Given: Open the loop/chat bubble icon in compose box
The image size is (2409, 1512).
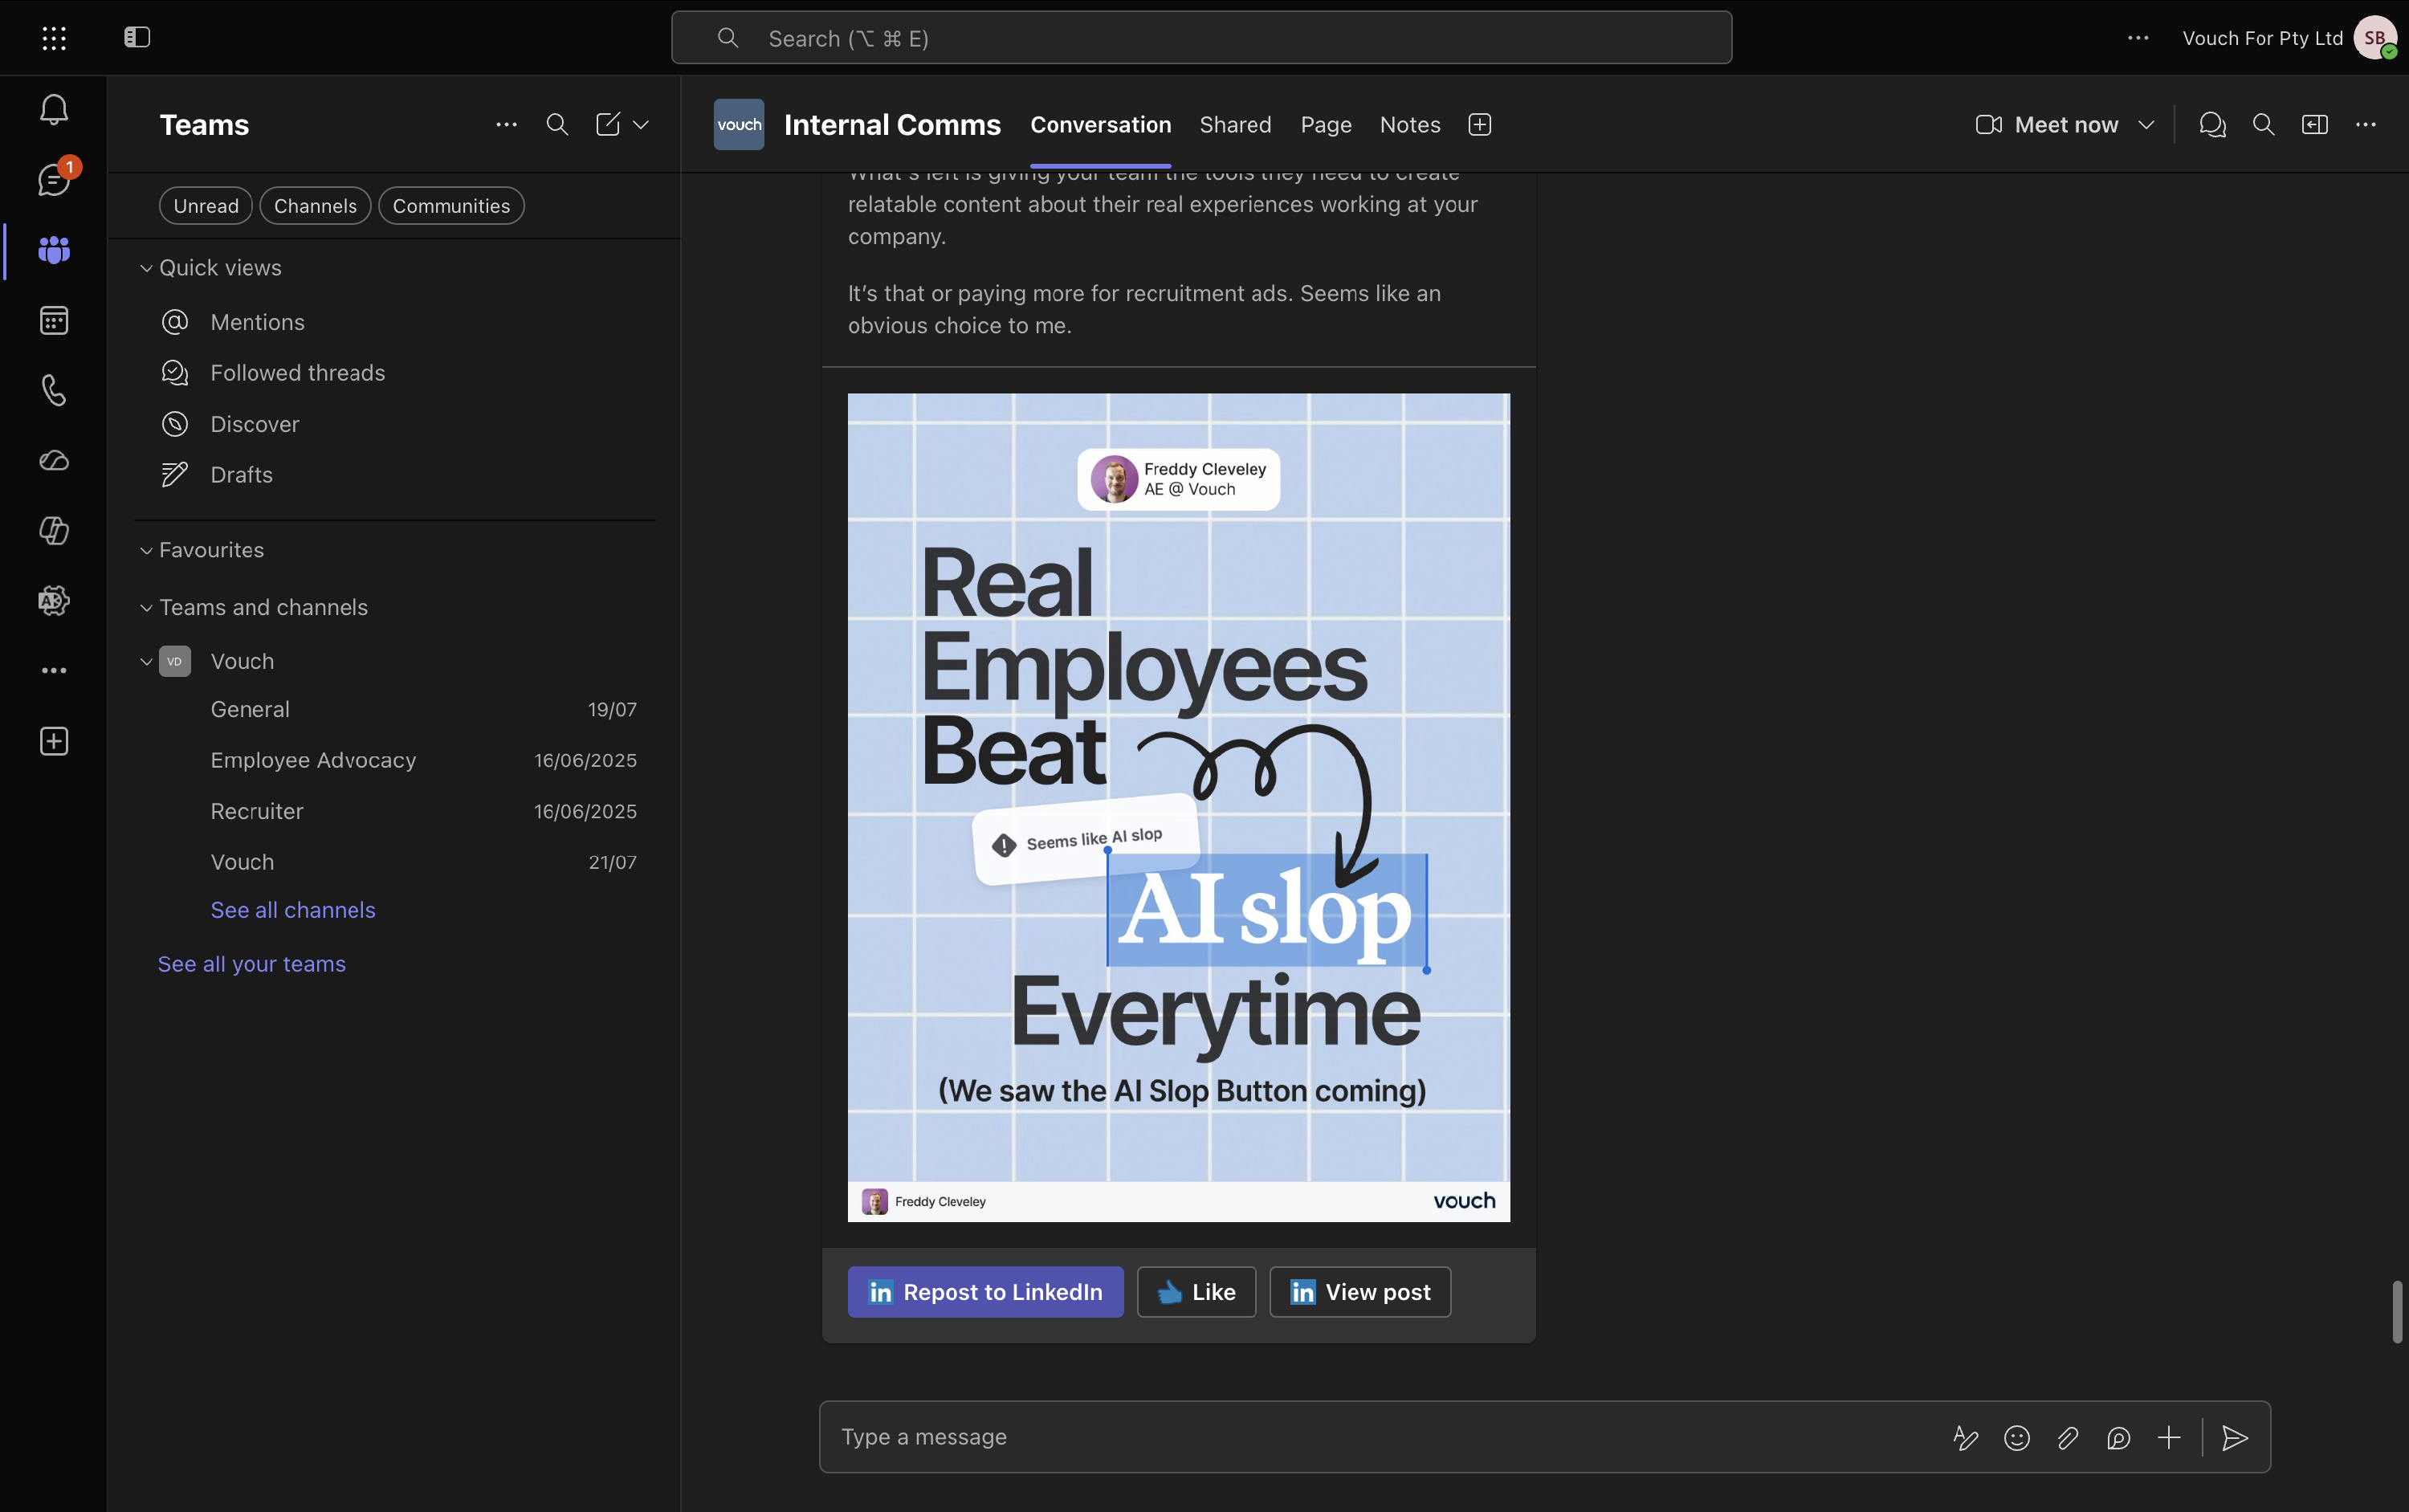Looking at the screenshot, I should coord(2118,1438).
